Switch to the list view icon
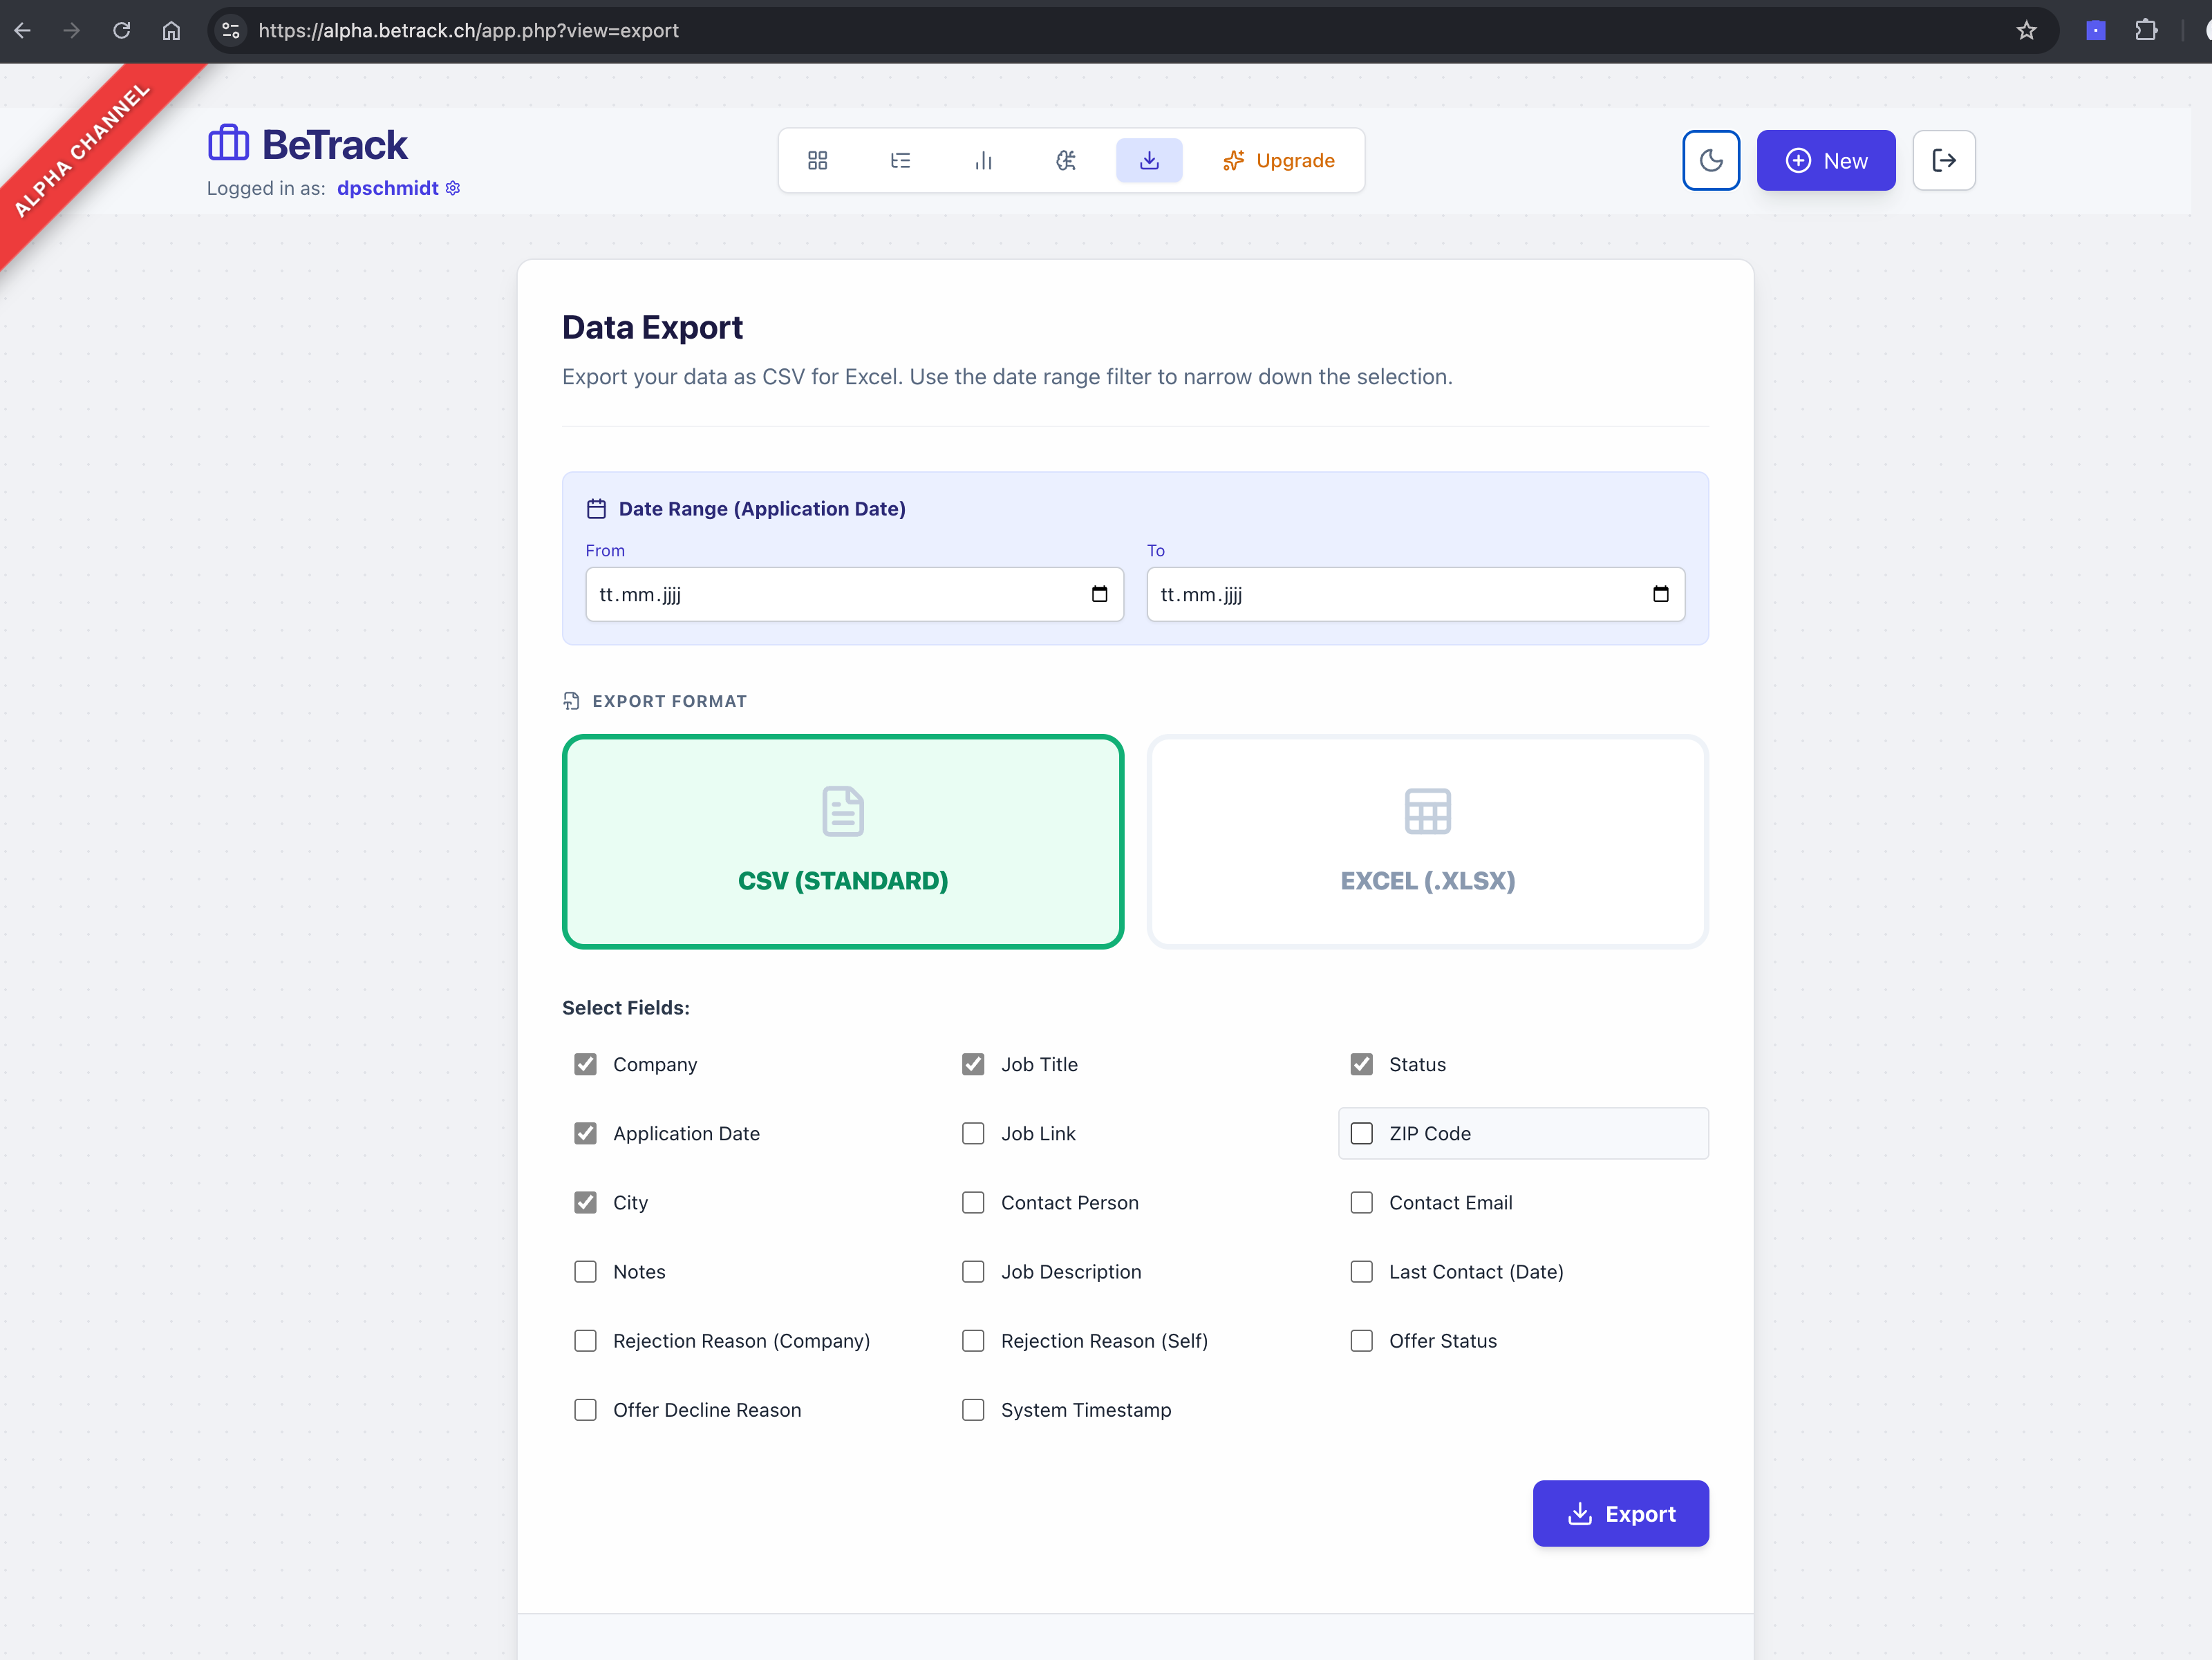This screenshot has height=1660, width=2212. 900,160
